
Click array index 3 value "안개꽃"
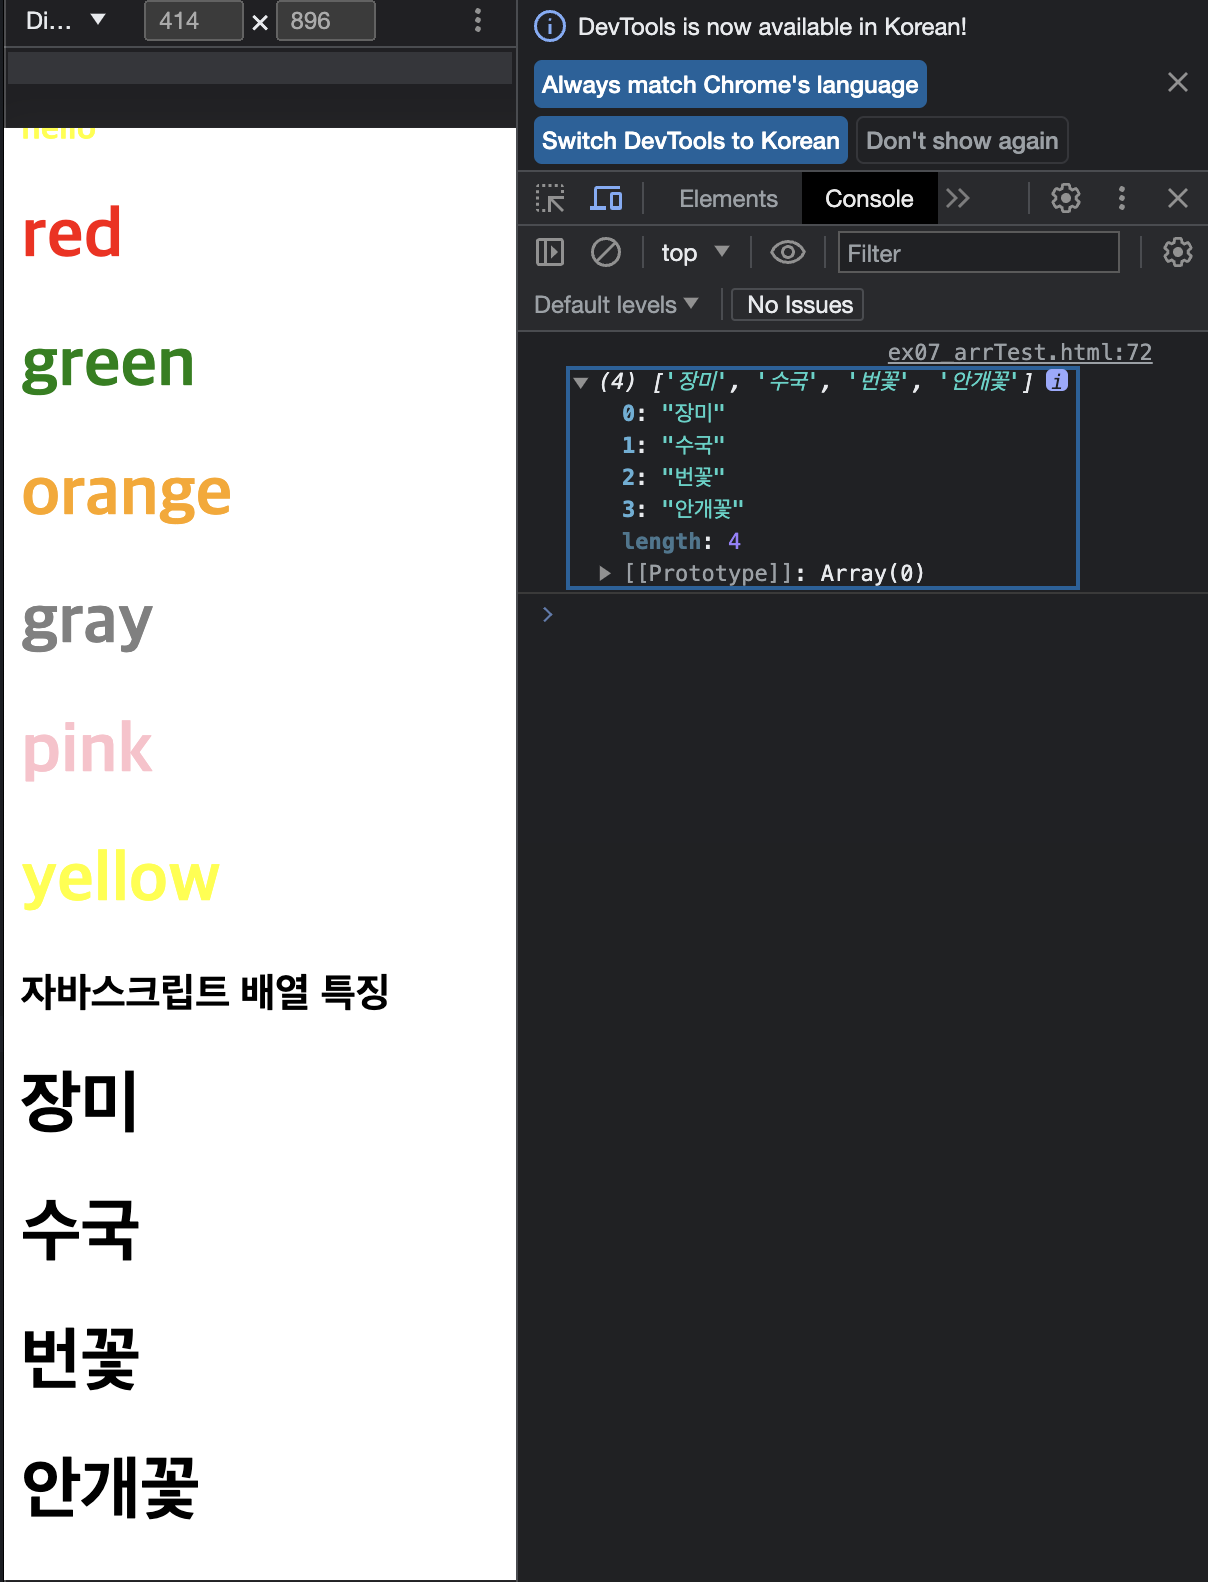coord(703,509)
